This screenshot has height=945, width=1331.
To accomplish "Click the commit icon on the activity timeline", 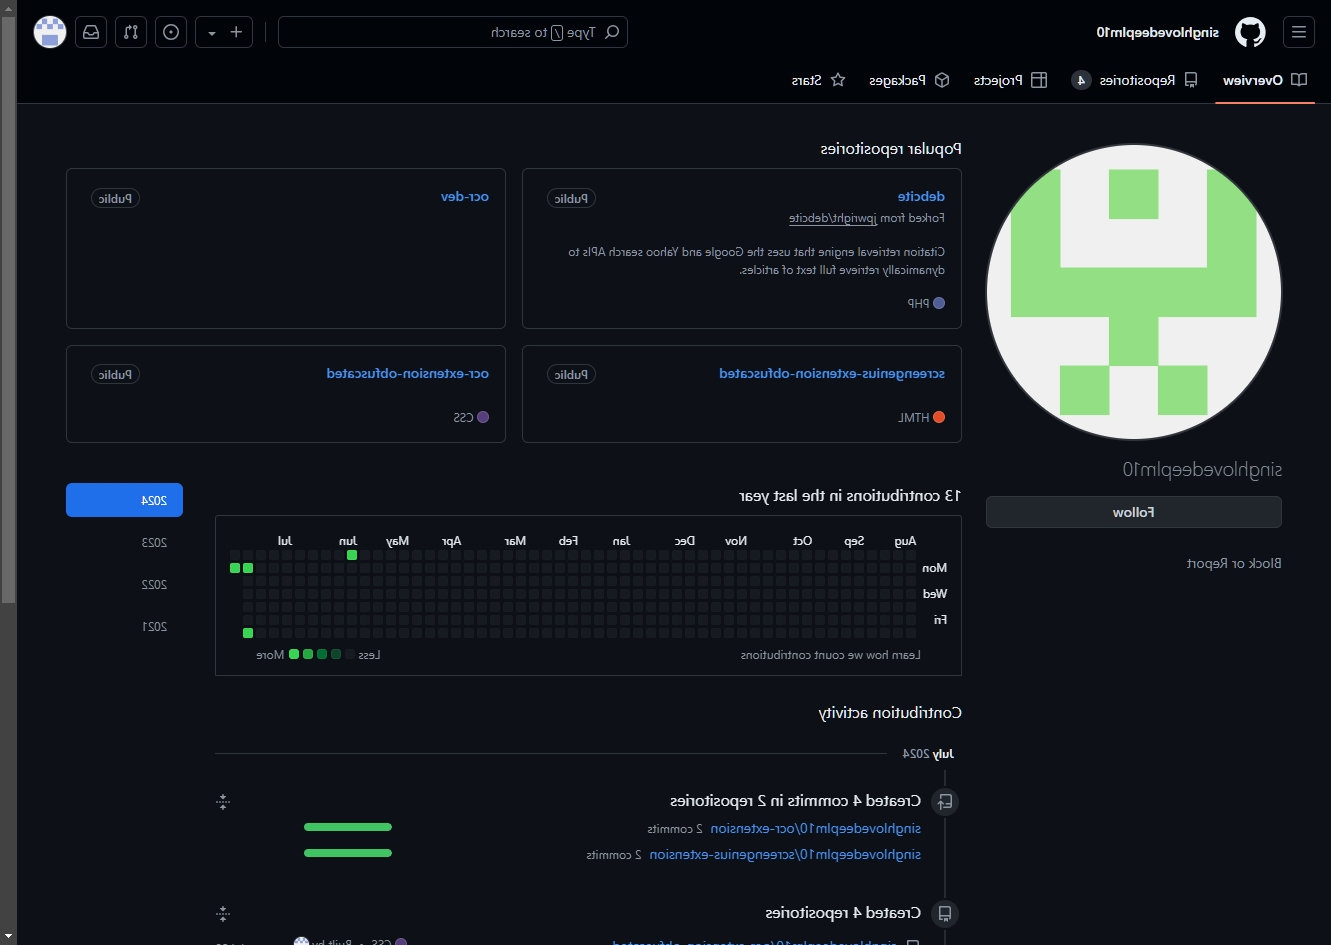I will point(944,802).
